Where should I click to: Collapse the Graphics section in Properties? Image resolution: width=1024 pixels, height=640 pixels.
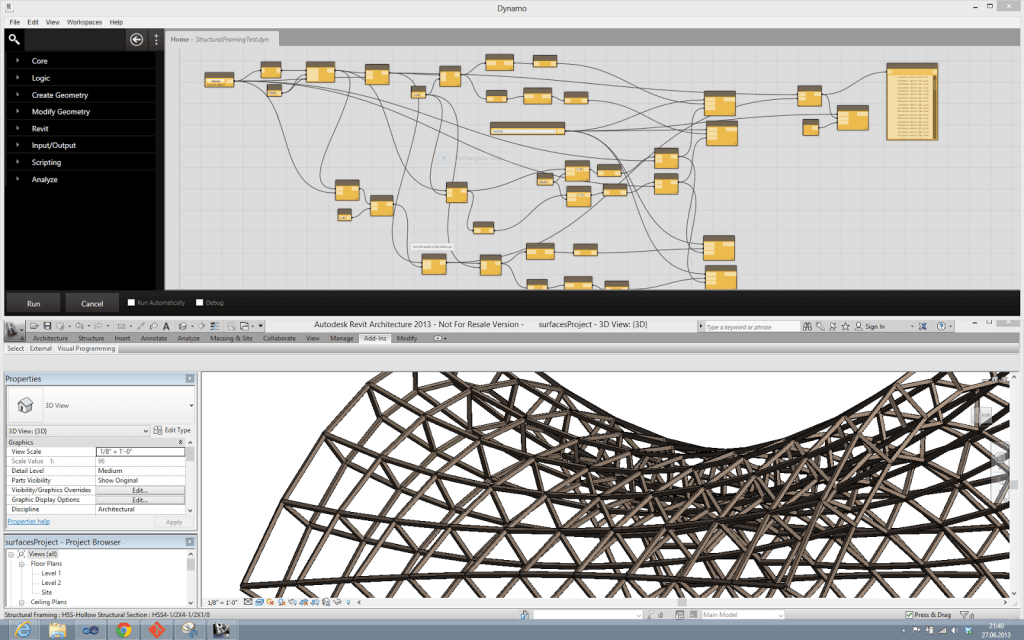(x=180, y=442)
